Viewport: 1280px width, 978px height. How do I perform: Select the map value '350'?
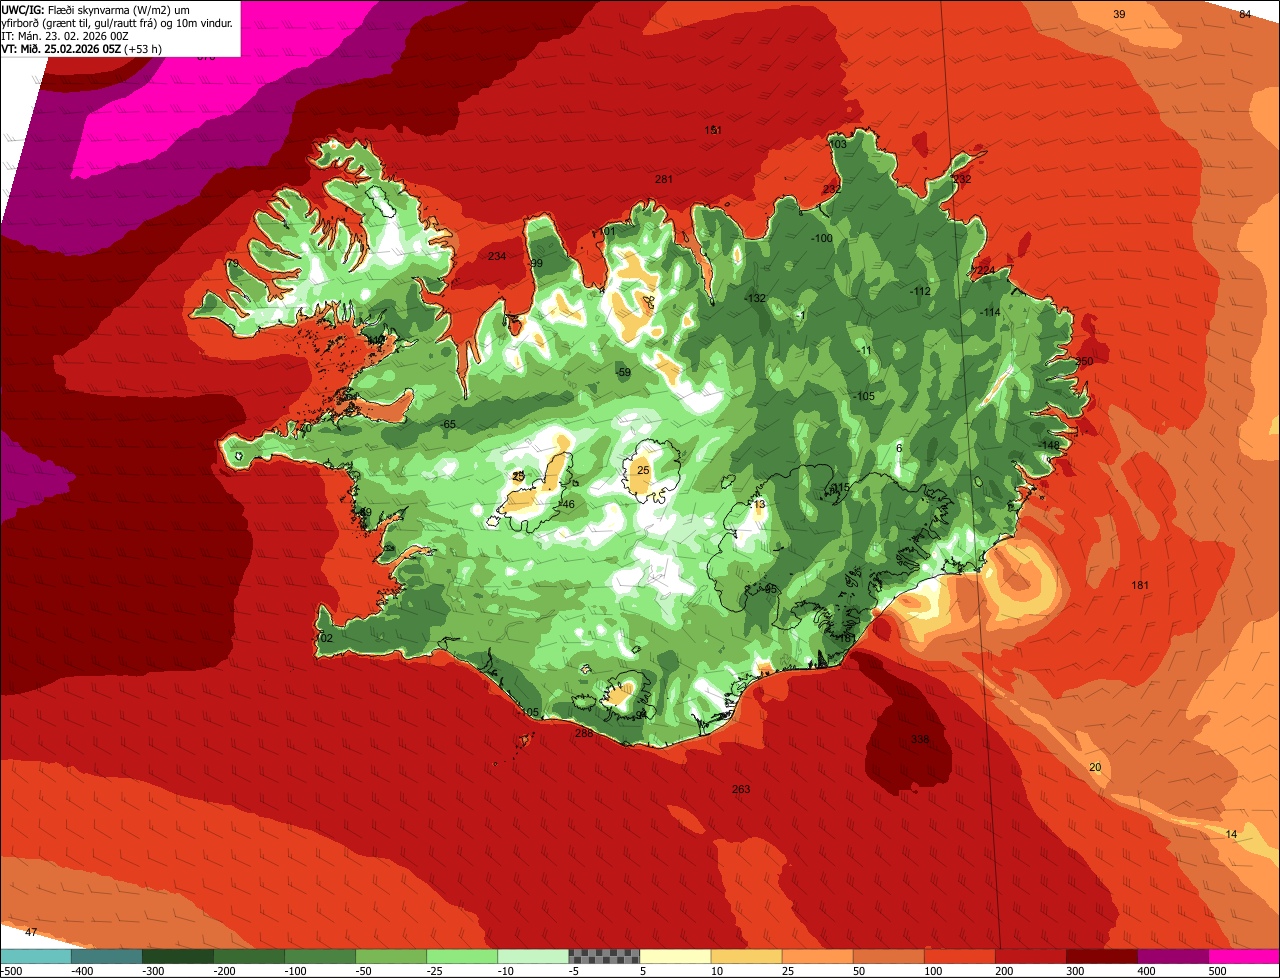coord(1084,361)
